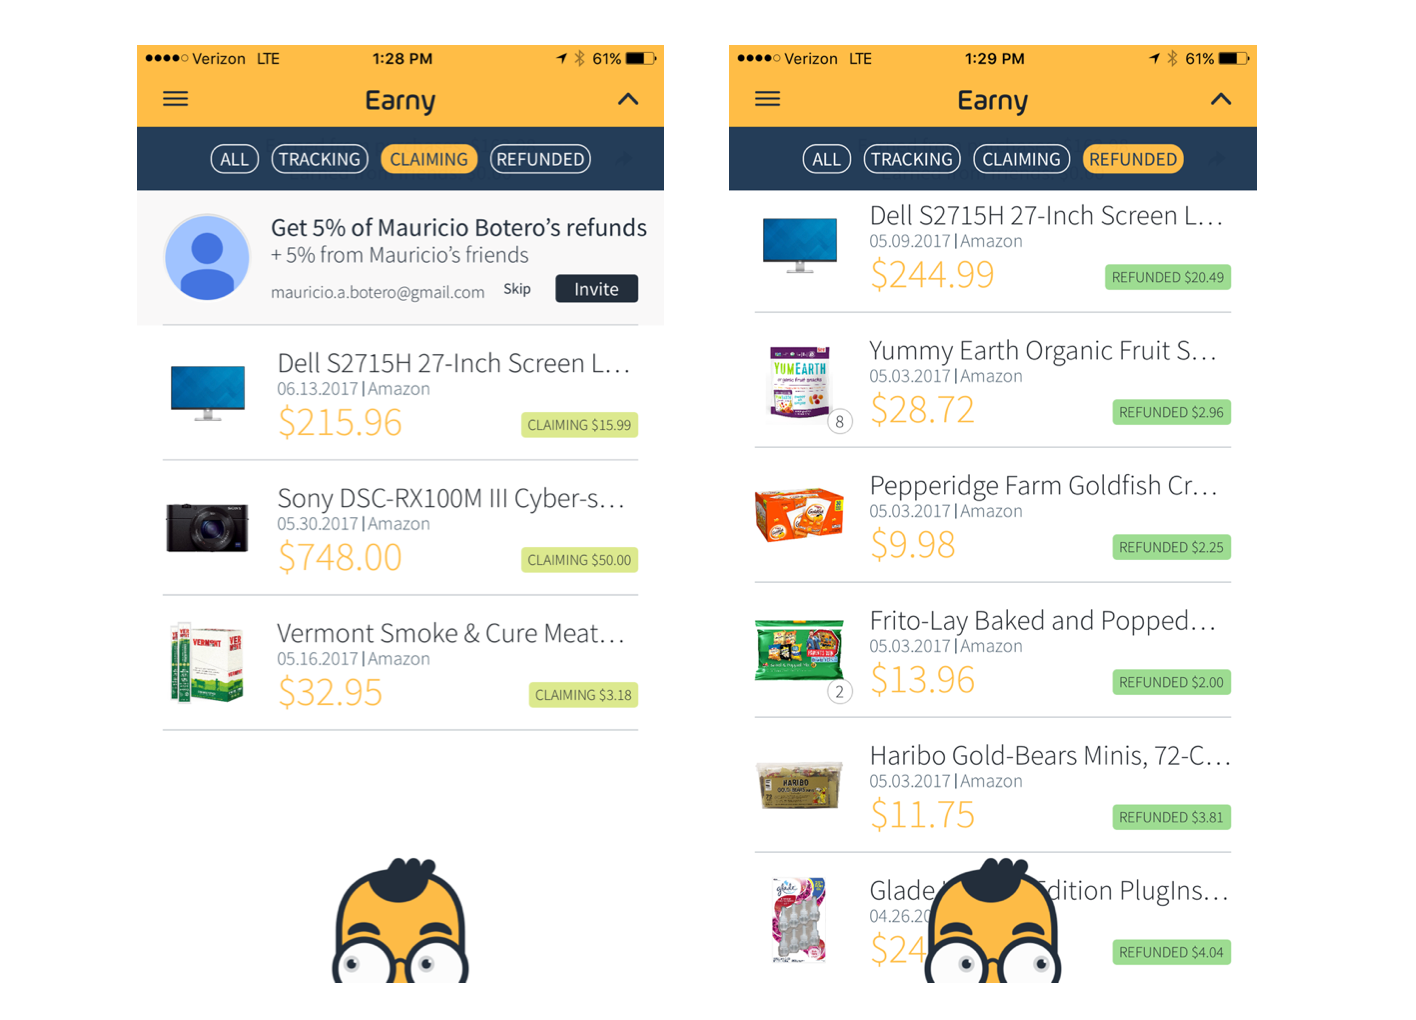Viewport: 1416px width, 1020px height.
Task: Select REFUNDED filter on right screen
Action: 1133,159
